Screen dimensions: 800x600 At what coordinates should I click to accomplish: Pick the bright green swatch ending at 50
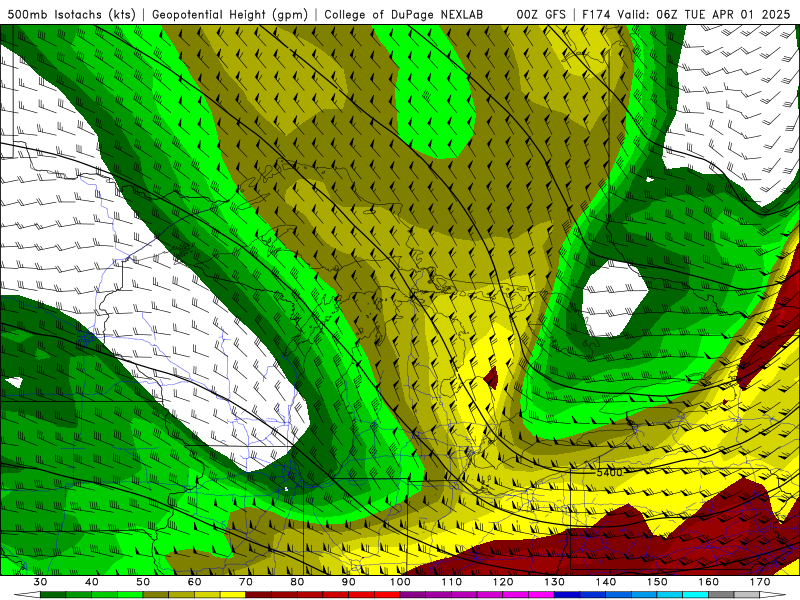tap(130, 595)
